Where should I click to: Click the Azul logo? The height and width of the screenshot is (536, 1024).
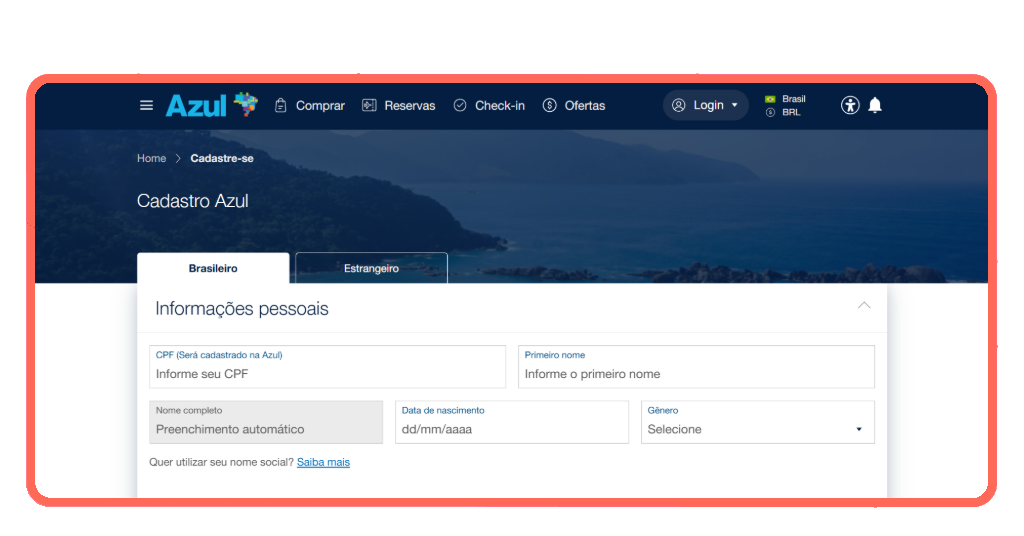click(x=212, y=105)
